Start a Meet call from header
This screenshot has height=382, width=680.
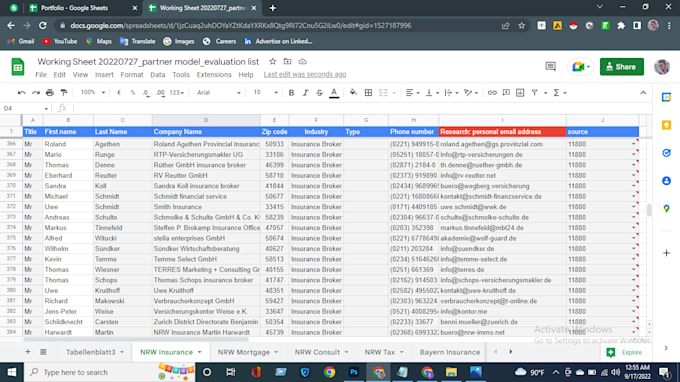point(580,67)
